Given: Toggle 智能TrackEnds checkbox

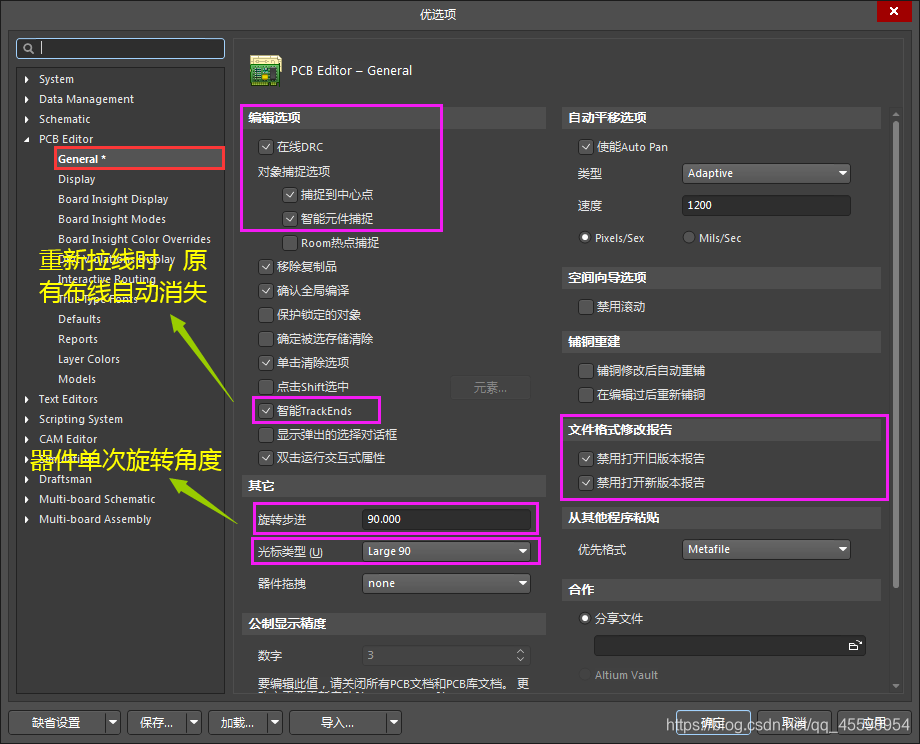Looking at the screenshot, I should point(266,411).
